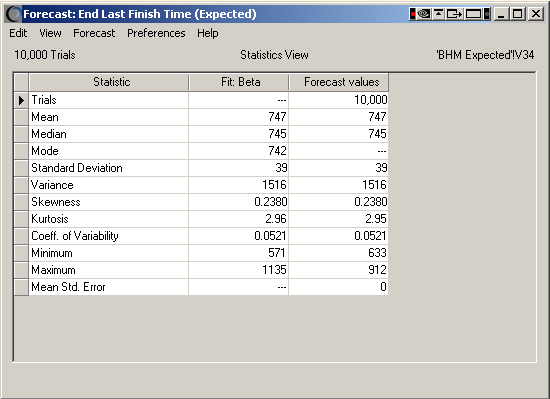550x399 pixels.
Task: Click the 'Trials' statistic label cell
Action: 109,100
